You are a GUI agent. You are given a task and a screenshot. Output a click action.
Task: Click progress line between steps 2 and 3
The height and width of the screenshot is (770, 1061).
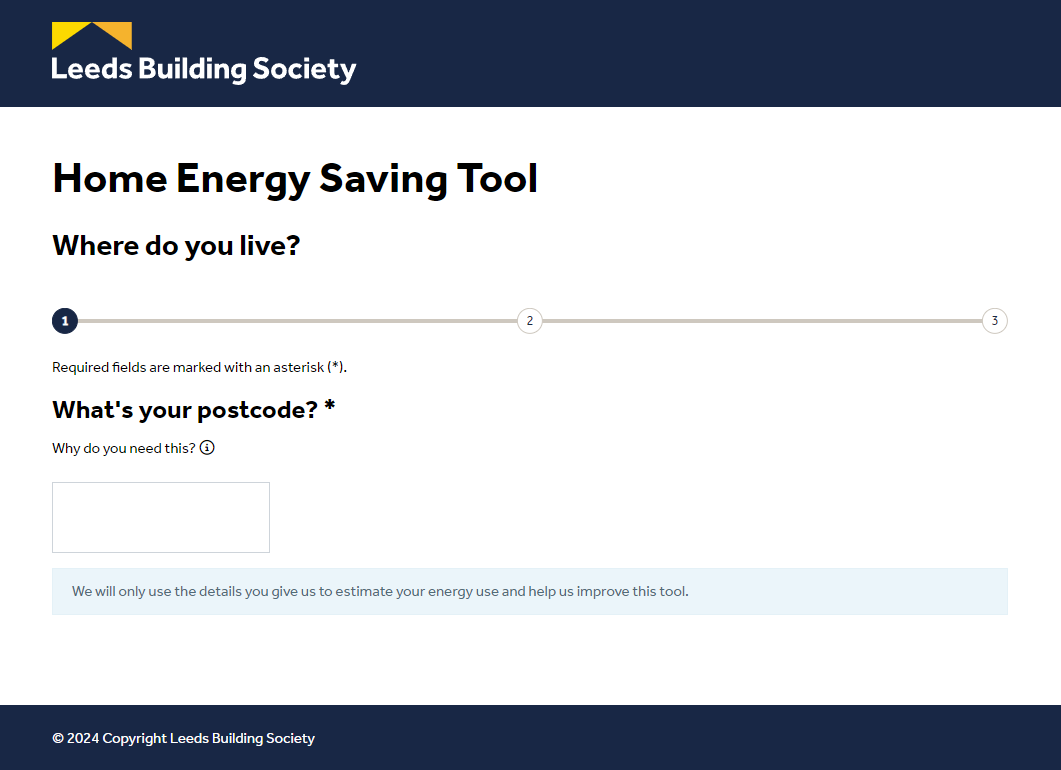(x=762, y=321)
